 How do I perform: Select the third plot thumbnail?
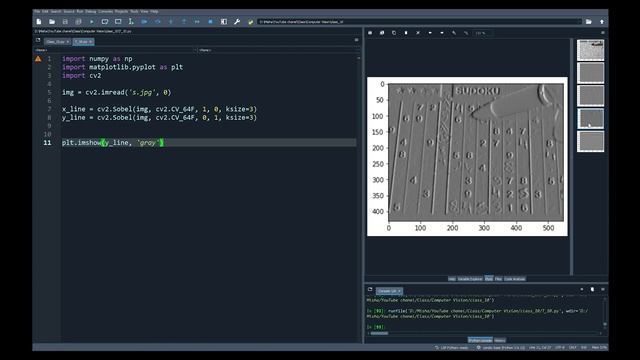(591, 96)
